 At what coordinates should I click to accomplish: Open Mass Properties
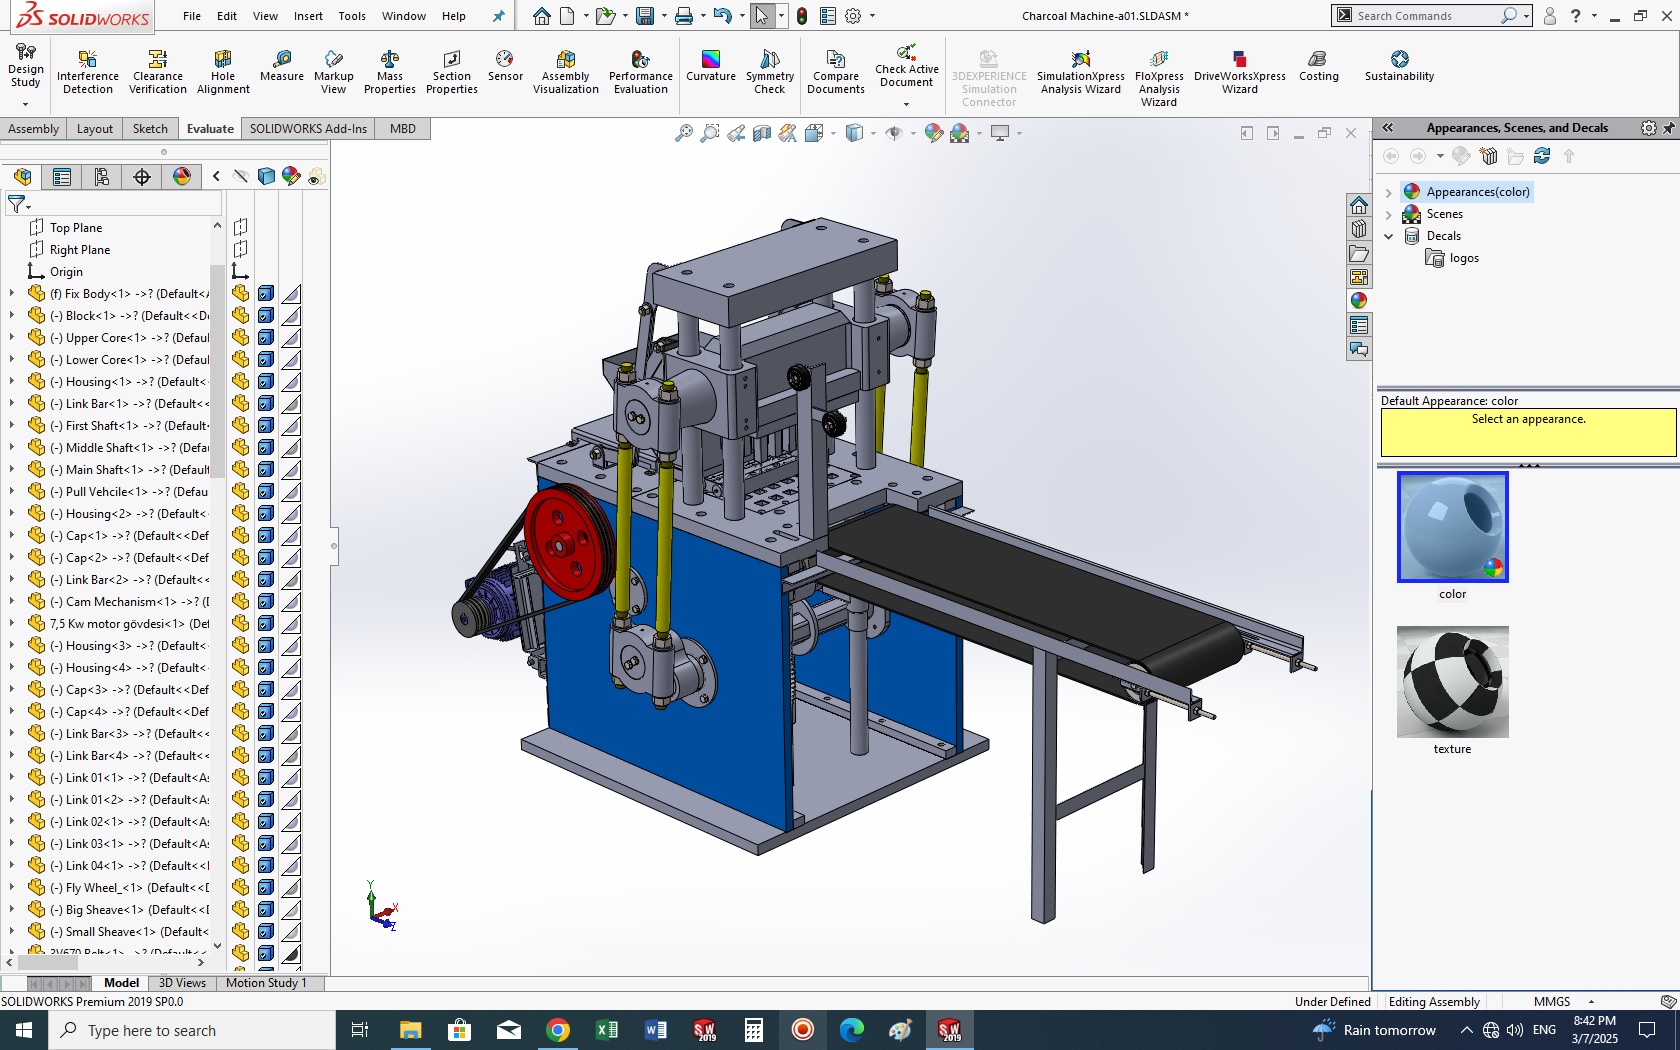point(390,73)
